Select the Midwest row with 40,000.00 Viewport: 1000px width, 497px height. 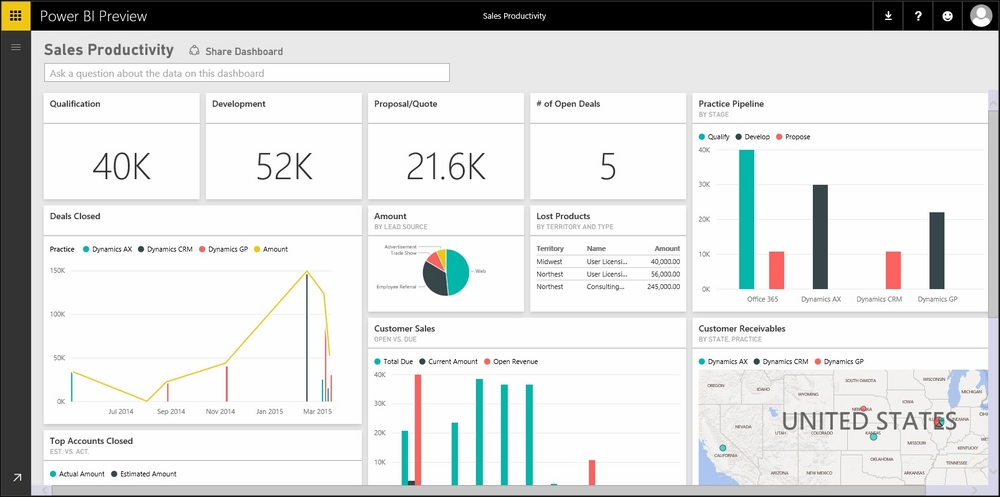608,261
